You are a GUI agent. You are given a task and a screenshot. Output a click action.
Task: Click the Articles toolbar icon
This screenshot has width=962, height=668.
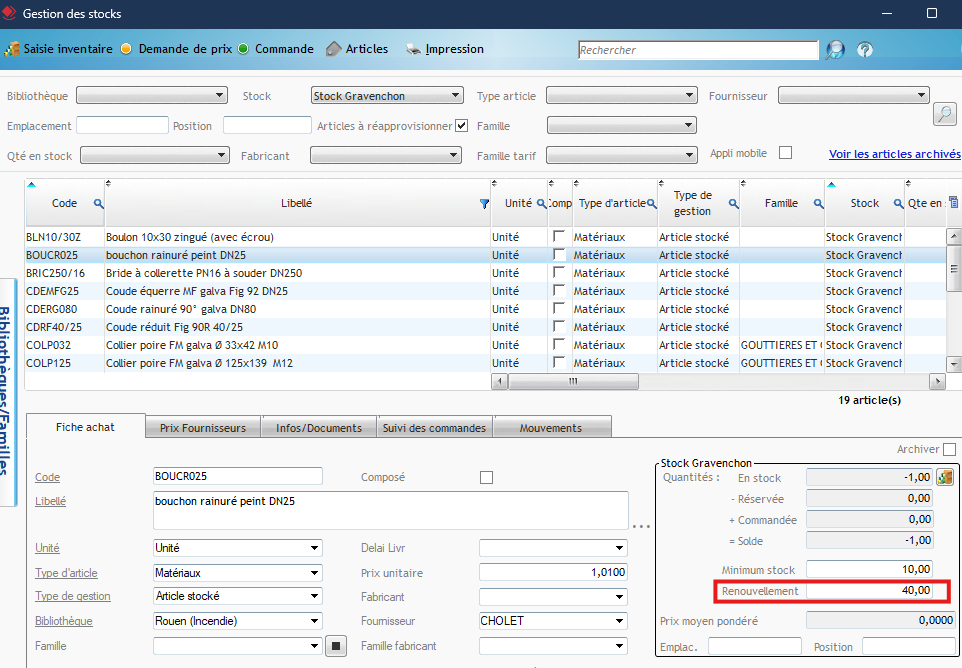coord(334,49)
